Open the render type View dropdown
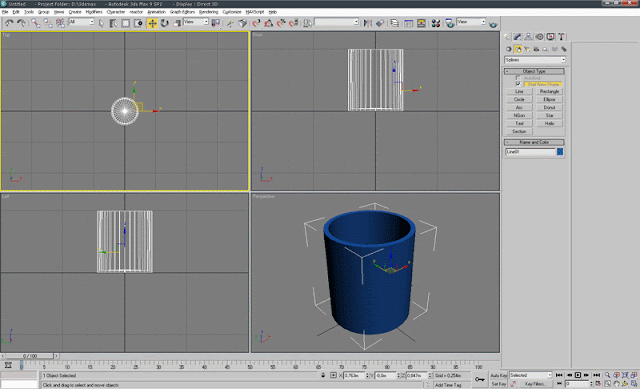Viewport: 640px width, 389px height. [x=471, y=22]
